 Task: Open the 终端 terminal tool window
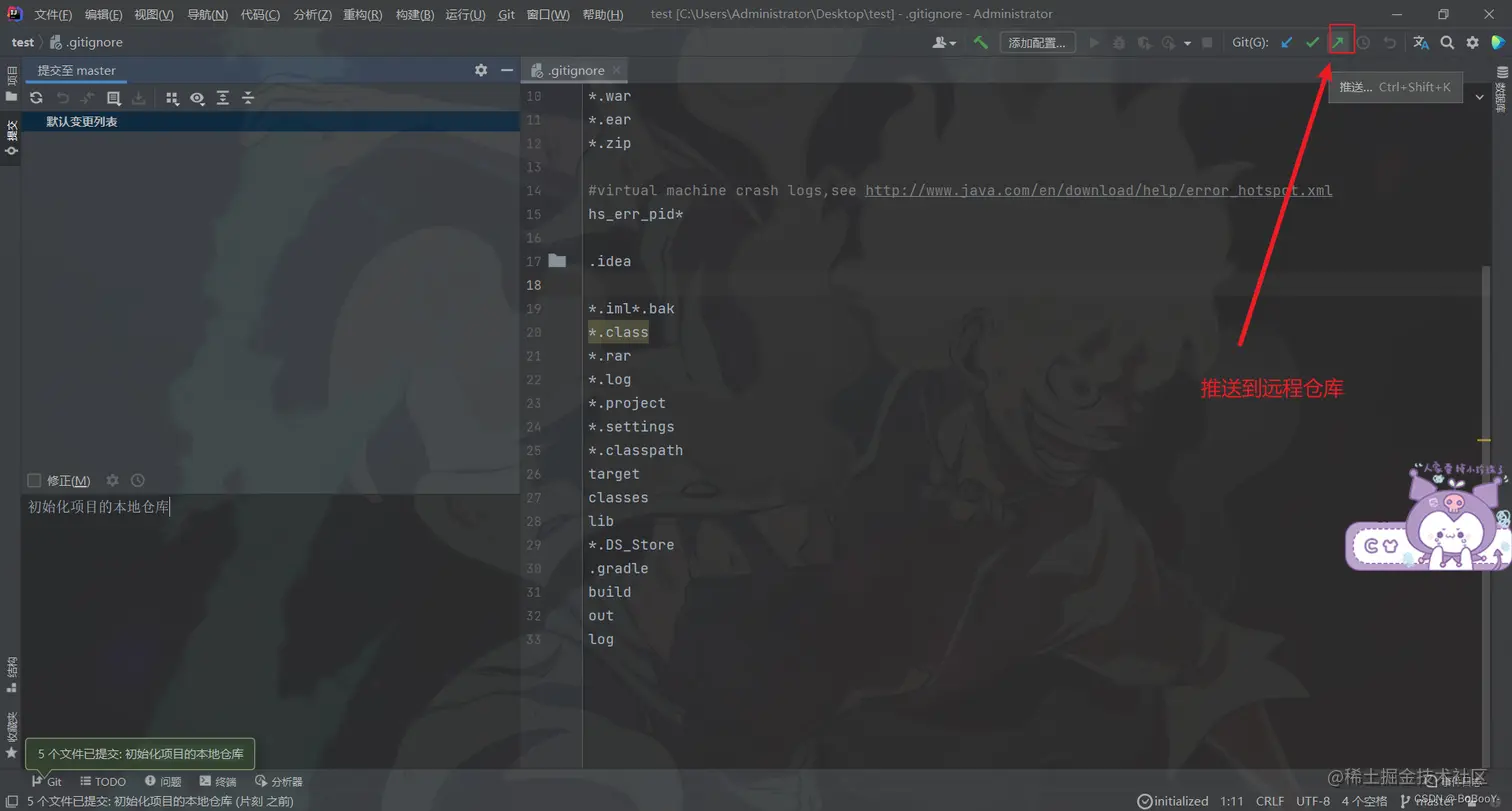(x=218, y=781)
